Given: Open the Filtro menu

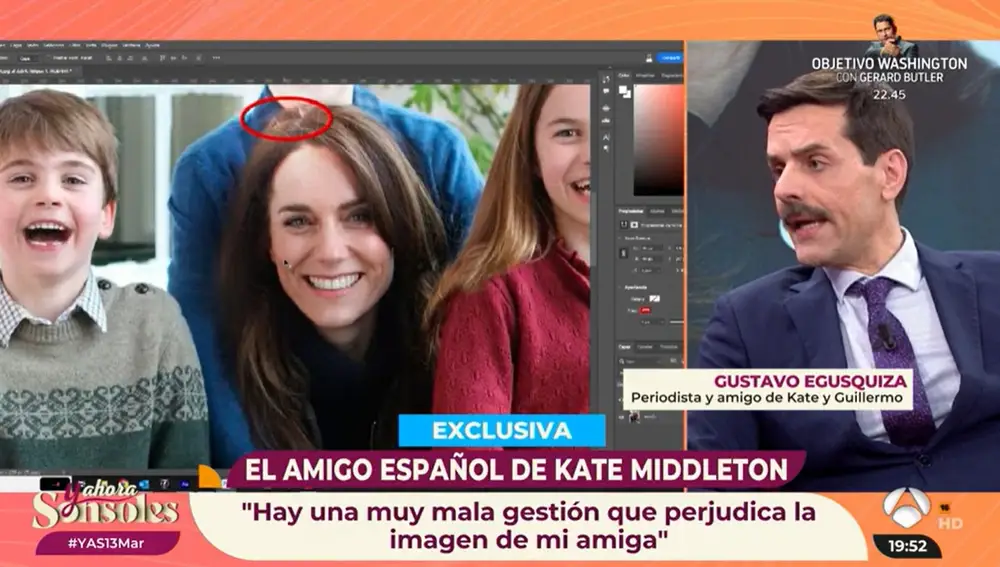Looking at the screenshot, I should tap(75, 45).
